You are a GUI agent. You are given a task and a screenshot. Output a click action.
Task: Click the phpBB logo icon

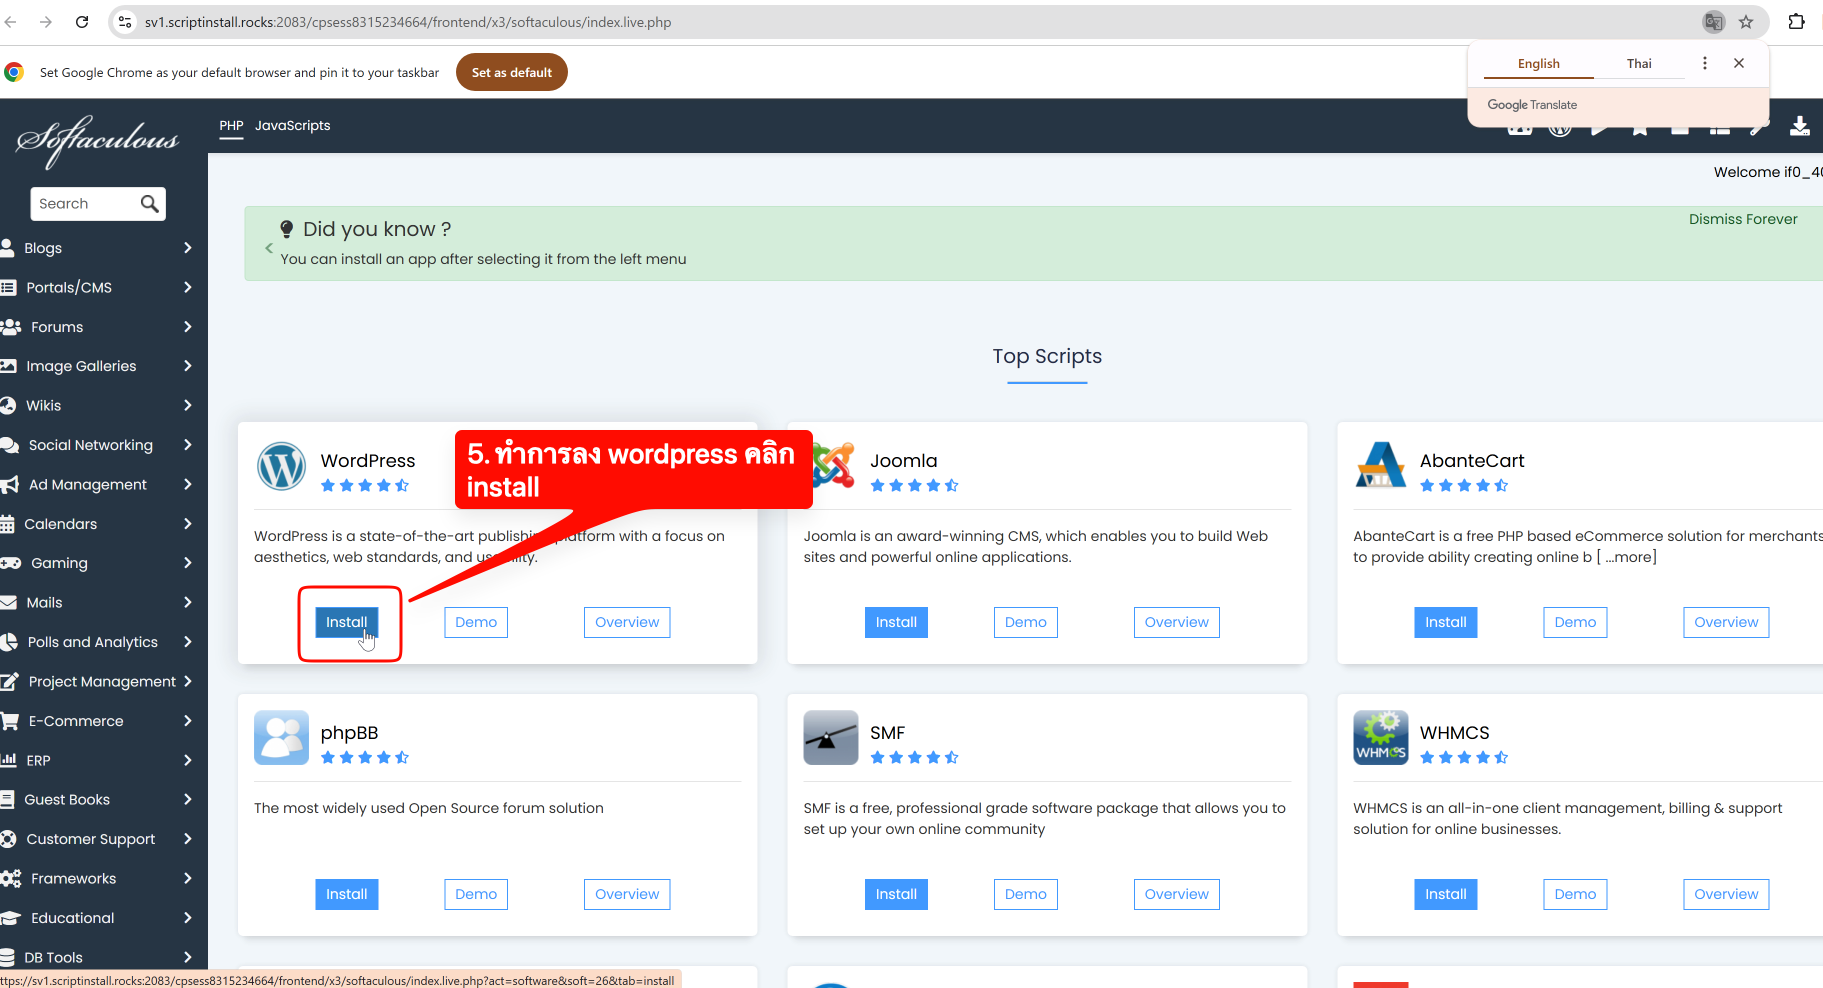point(281,738)
